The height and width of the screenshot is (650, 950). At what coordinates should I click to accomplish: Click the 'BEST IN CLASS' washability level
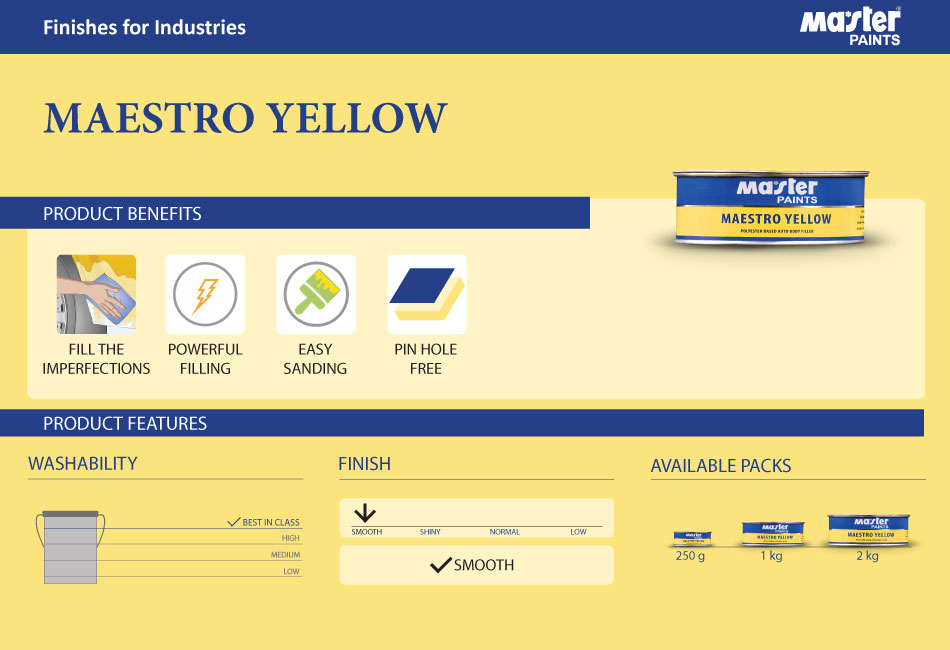point(271,522)
